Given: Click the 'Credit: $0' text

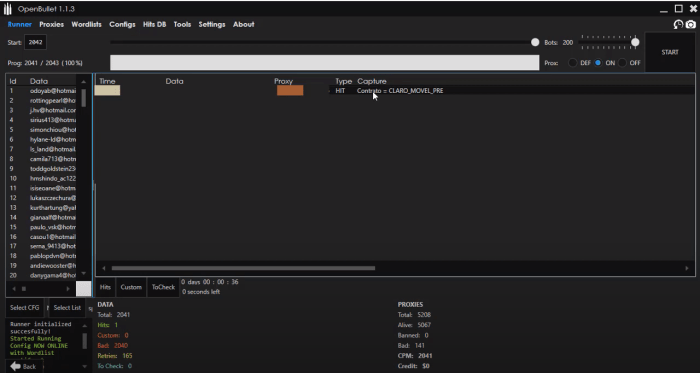Looking at the screenshot, I should tap(413, 366).
